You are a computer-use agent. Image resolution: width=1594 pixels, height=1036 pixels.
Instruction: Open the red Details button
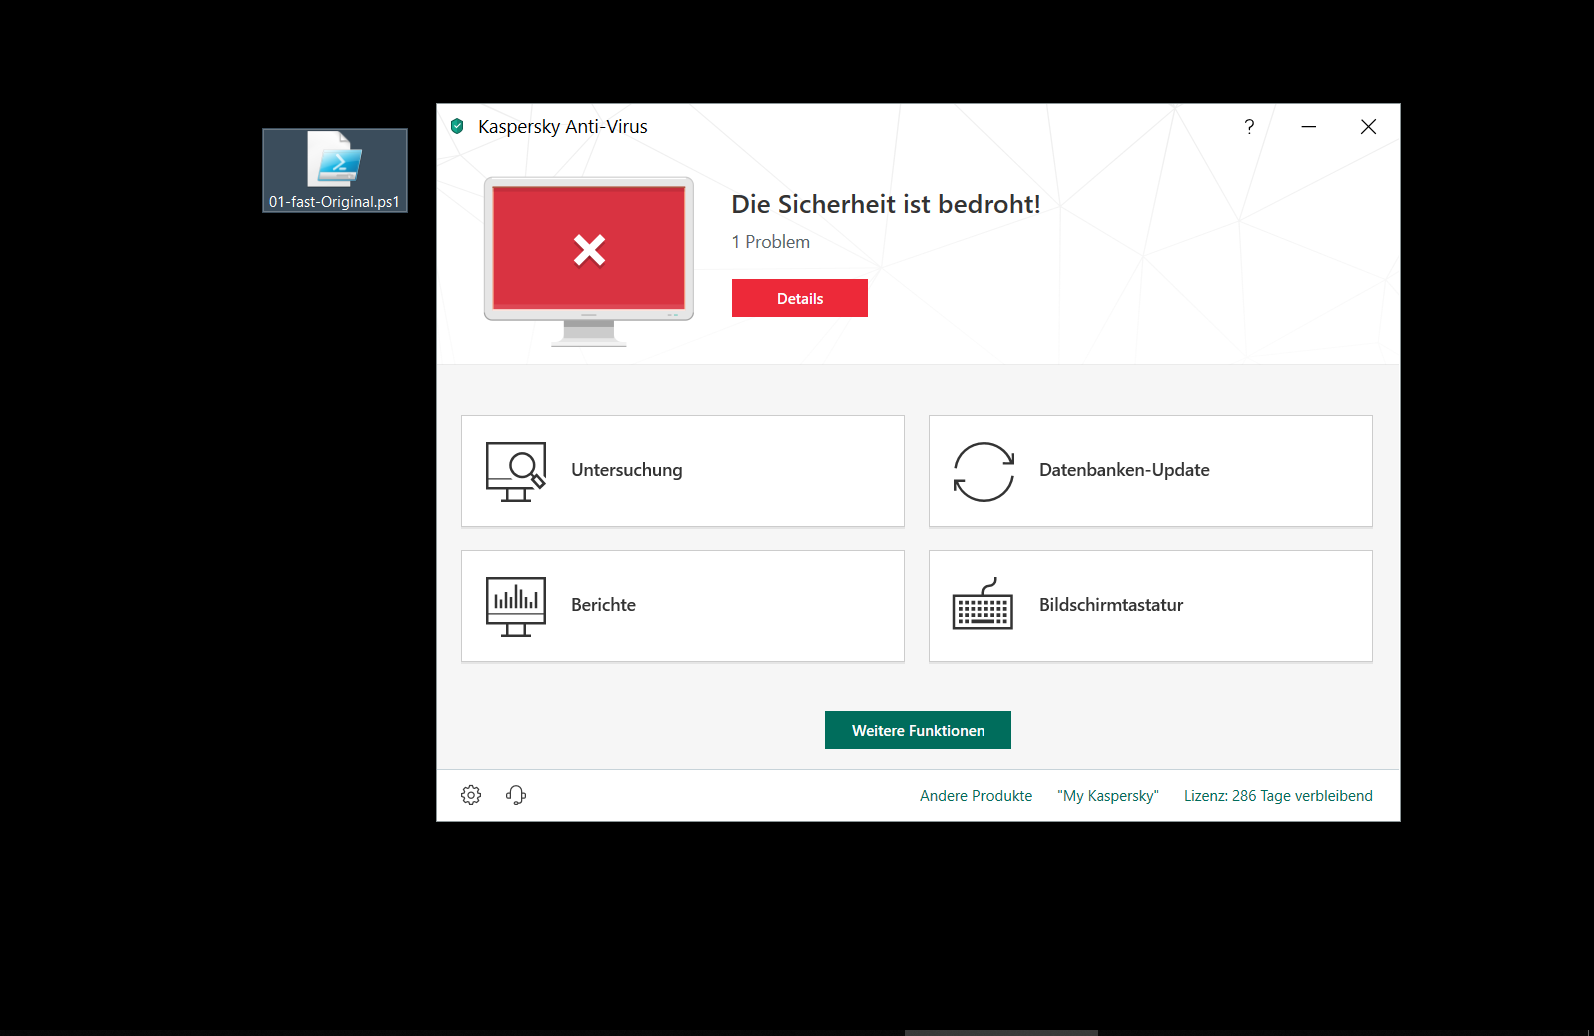[800, 298]
